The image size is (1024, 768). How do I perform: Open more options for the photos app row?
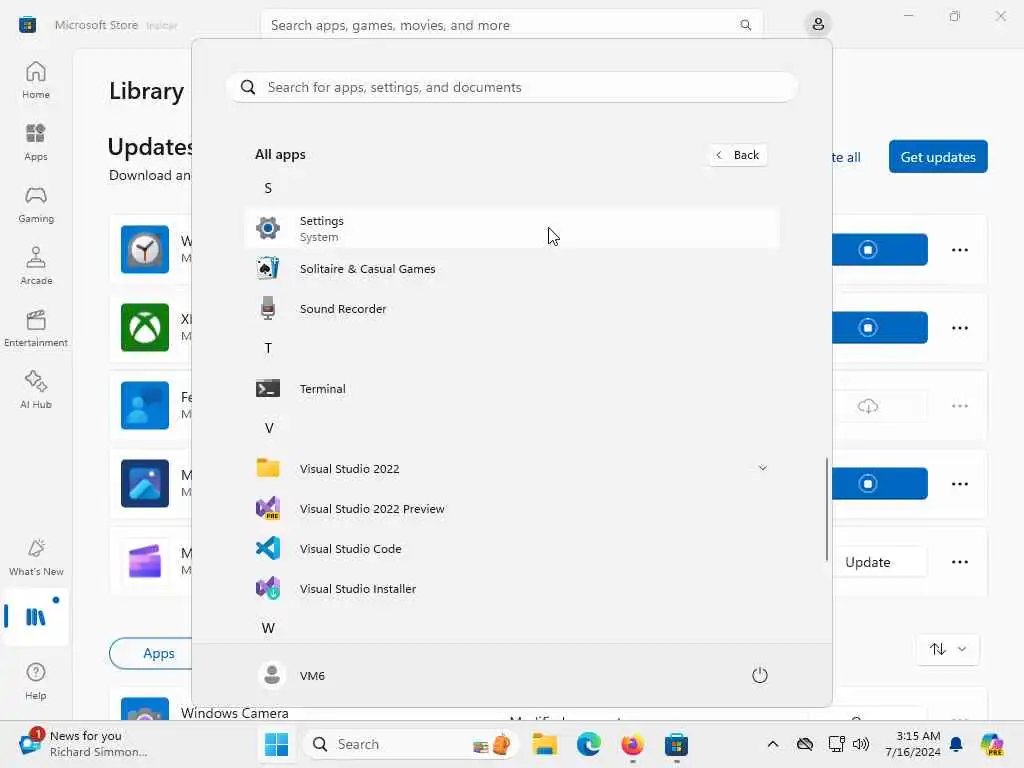[959, 483]
